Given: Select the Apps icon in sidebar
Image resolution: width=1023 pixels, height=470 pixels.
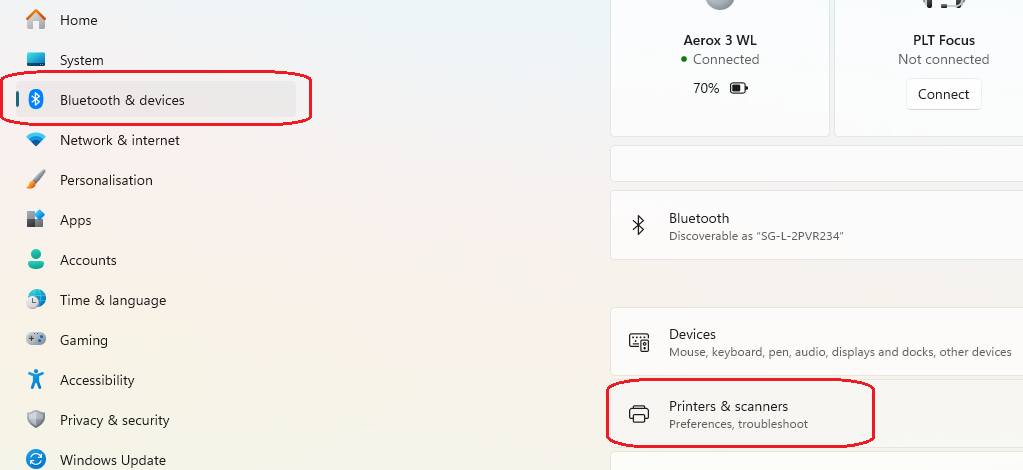Looking at the screenshot, I should click(x=36, y=219).
